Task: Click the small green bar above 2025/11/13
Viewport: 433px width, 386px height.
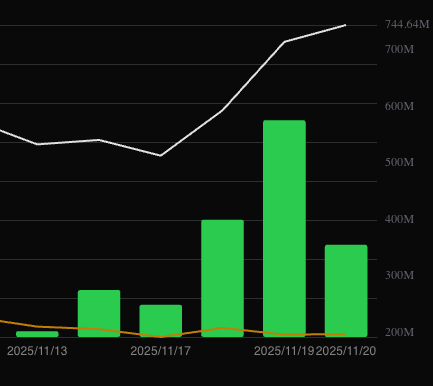Action: pyautogui.click(x=37, y=334)
